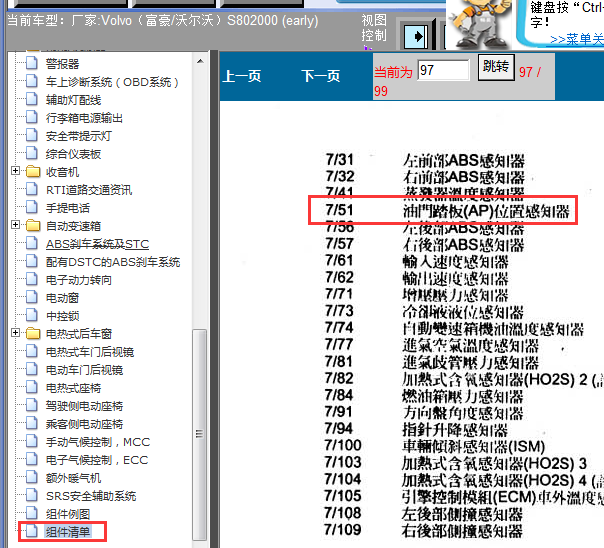Click component row 7/100 車輛傾斜感知器(ISM)
Viewport: 604px width, 548px height.
[435, 446]
